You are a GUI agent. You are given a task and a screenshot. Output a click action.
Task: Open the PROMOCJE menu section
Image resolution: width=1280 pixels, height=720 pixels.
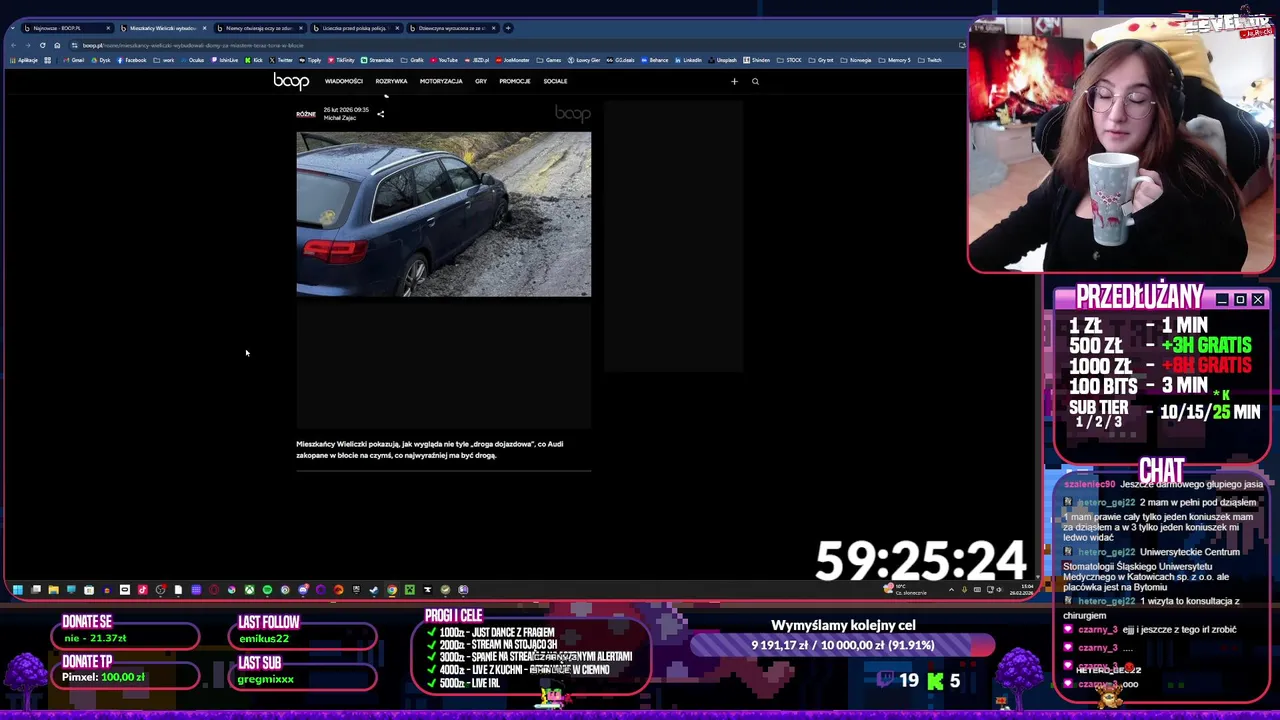click(515, 81)
